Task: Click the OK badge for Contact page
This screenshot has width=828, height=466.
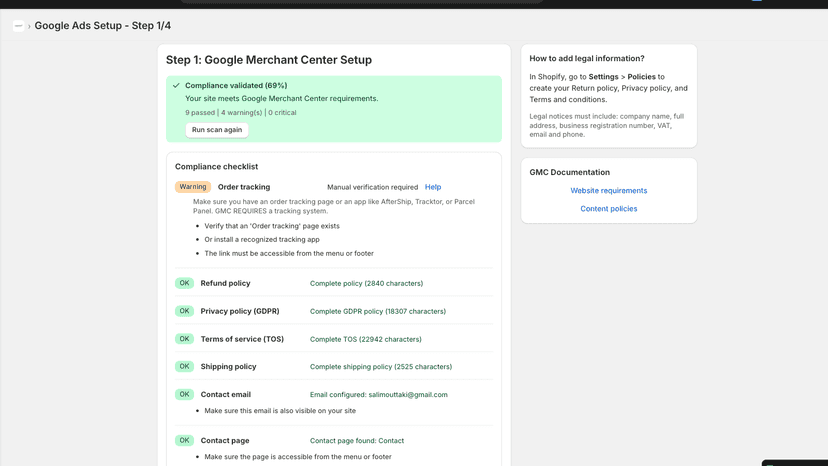Action: point(184,440)
